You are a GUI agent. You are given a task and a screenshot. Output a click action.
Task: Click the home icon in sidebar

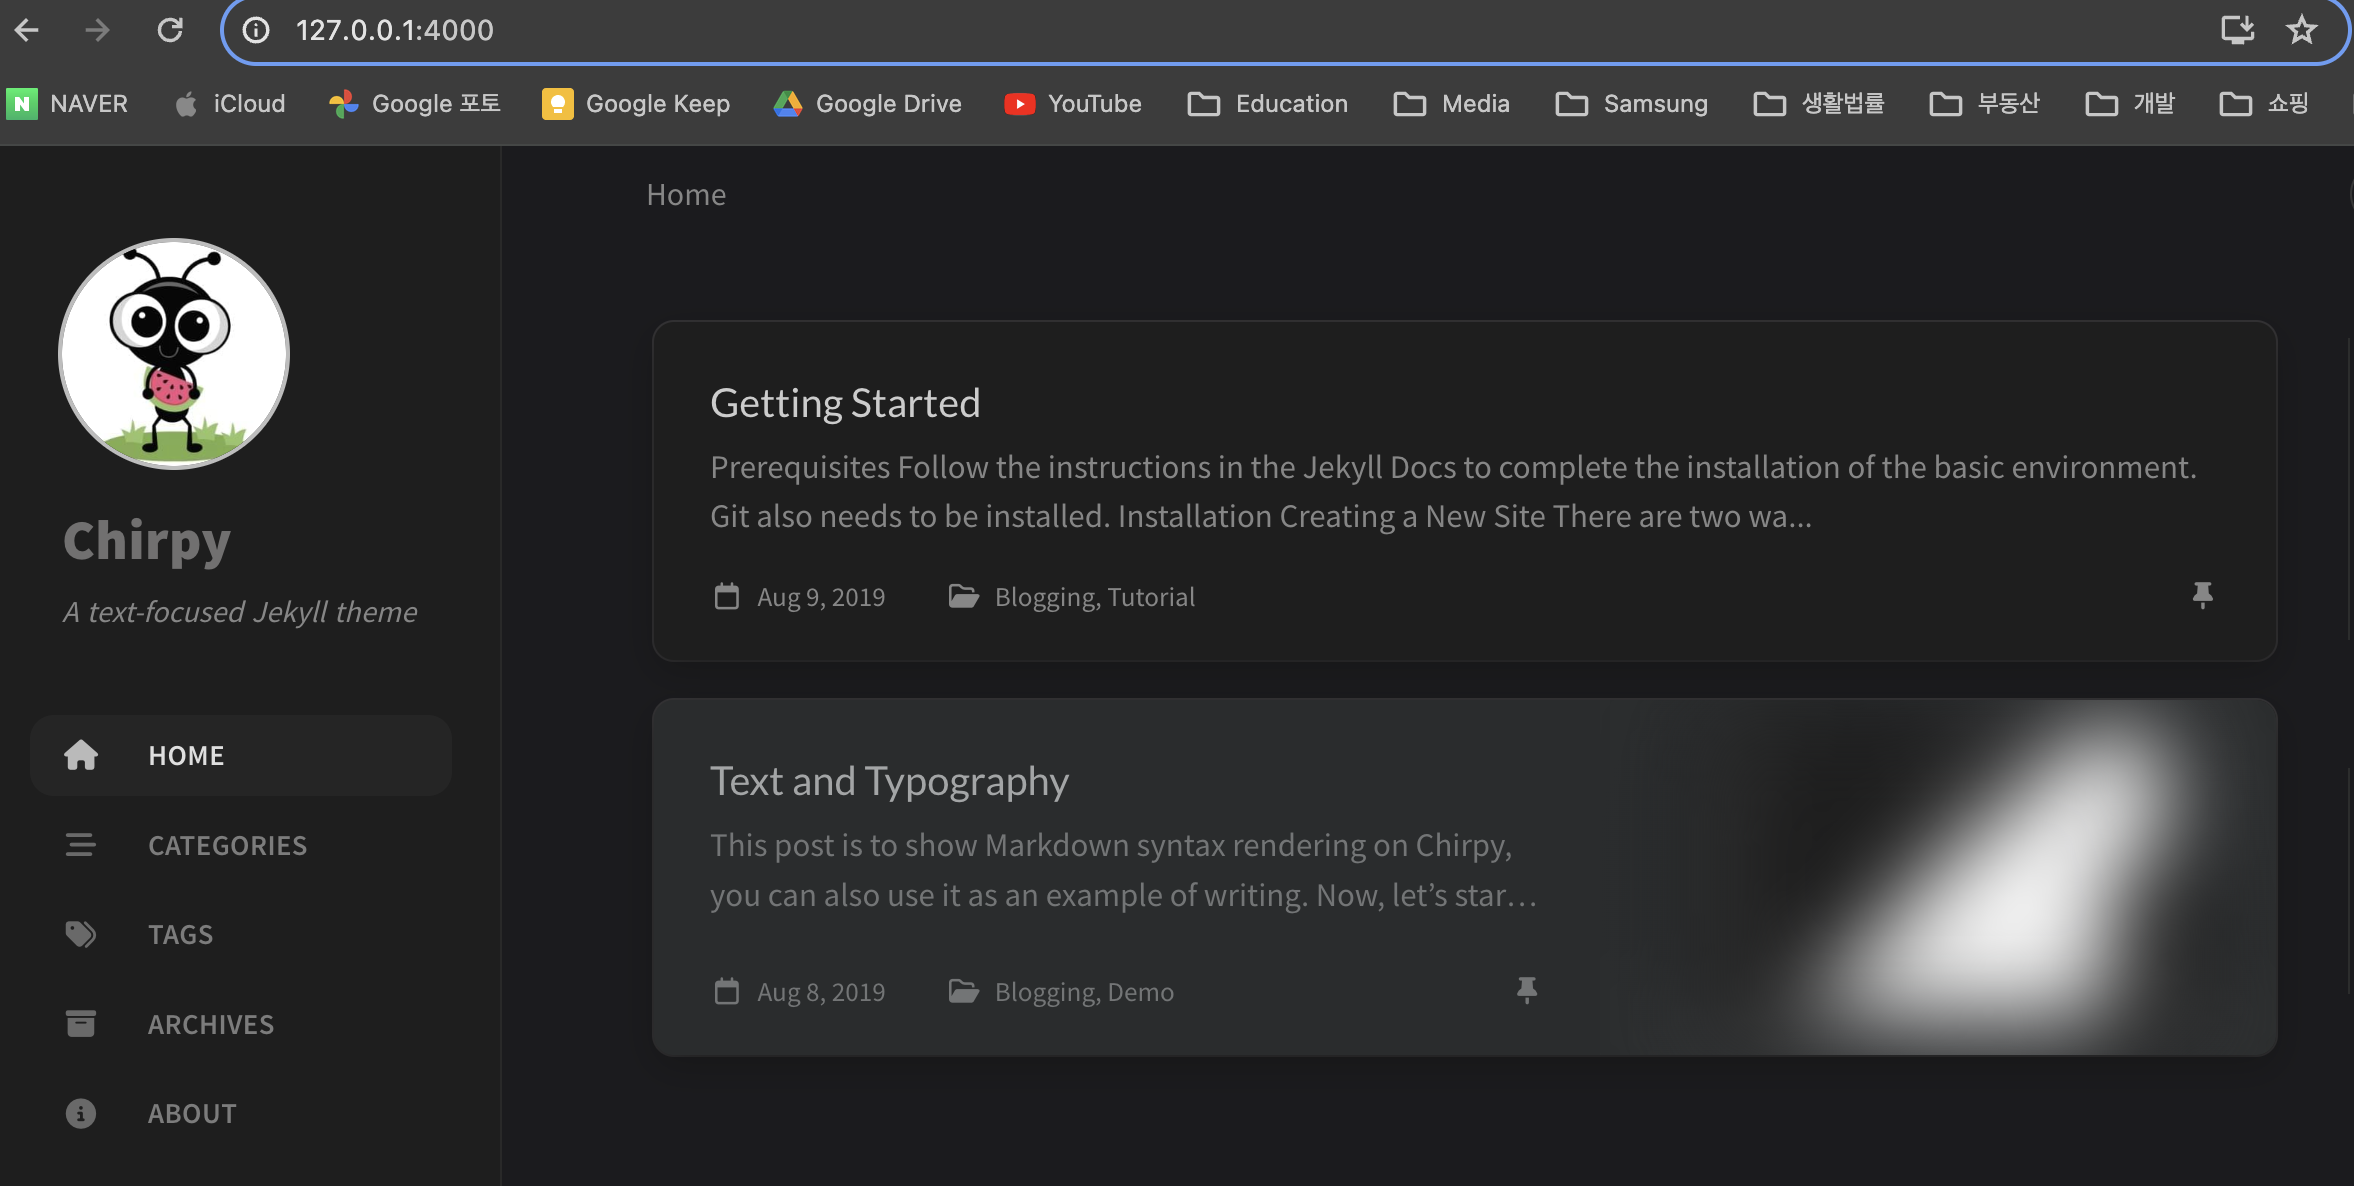coord(81,755)
